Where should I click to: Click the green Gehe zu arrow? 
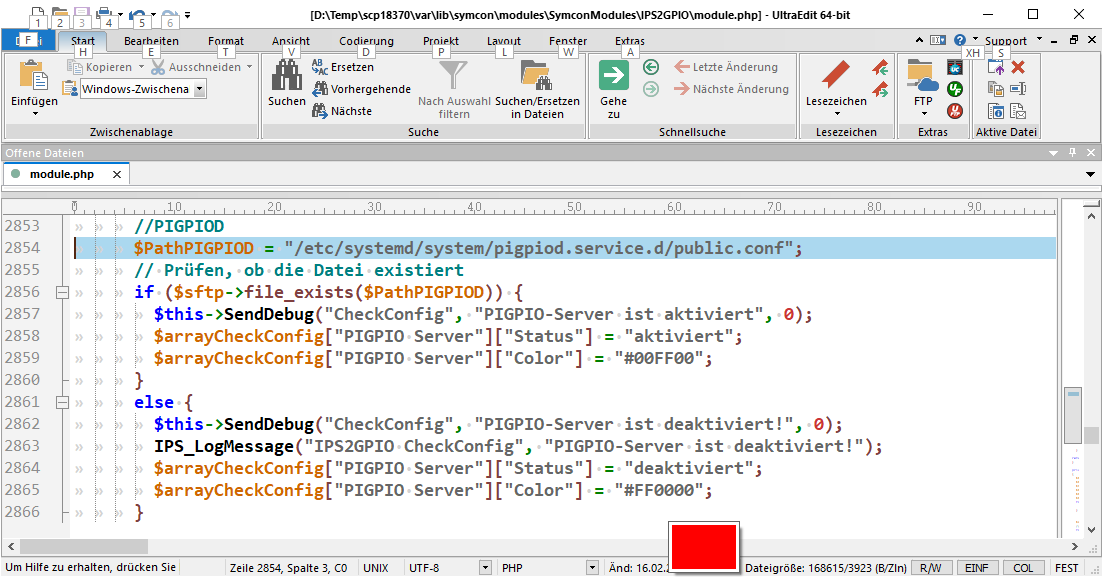pos(613,76)
